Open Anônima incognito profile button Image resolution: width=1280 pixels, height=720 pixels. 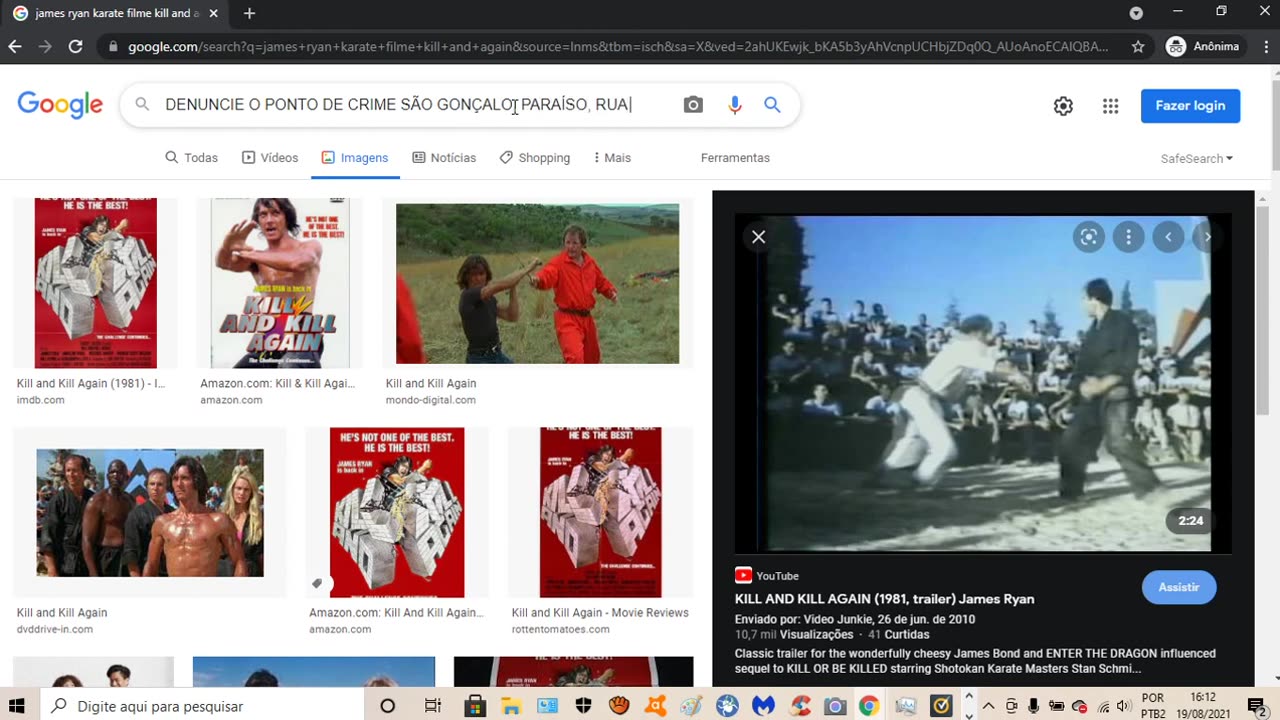pyautogui.click(x=1203, y=46)
